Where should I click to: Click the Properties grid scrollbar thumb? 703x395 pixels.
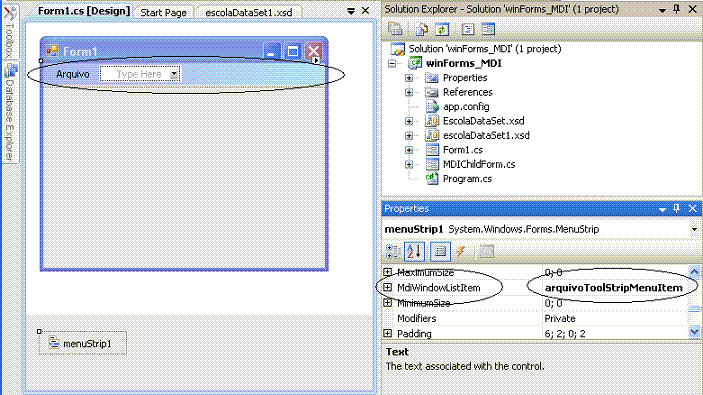click(x=694, y=309)
